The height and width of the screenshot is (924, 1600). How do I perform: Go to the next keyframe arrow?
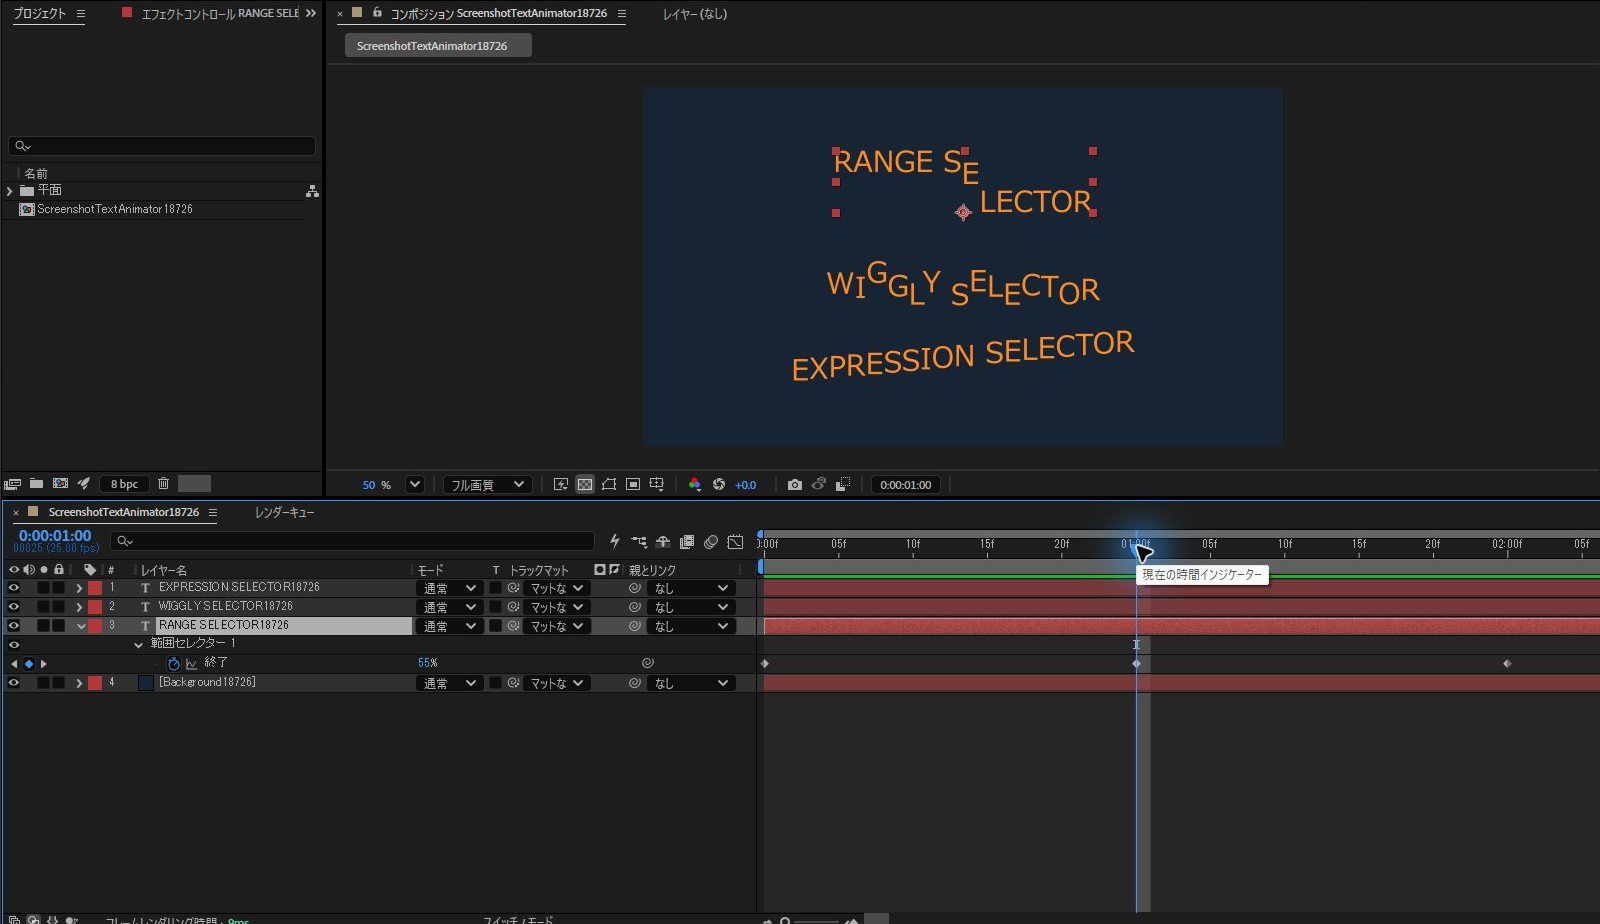[43, 664]
